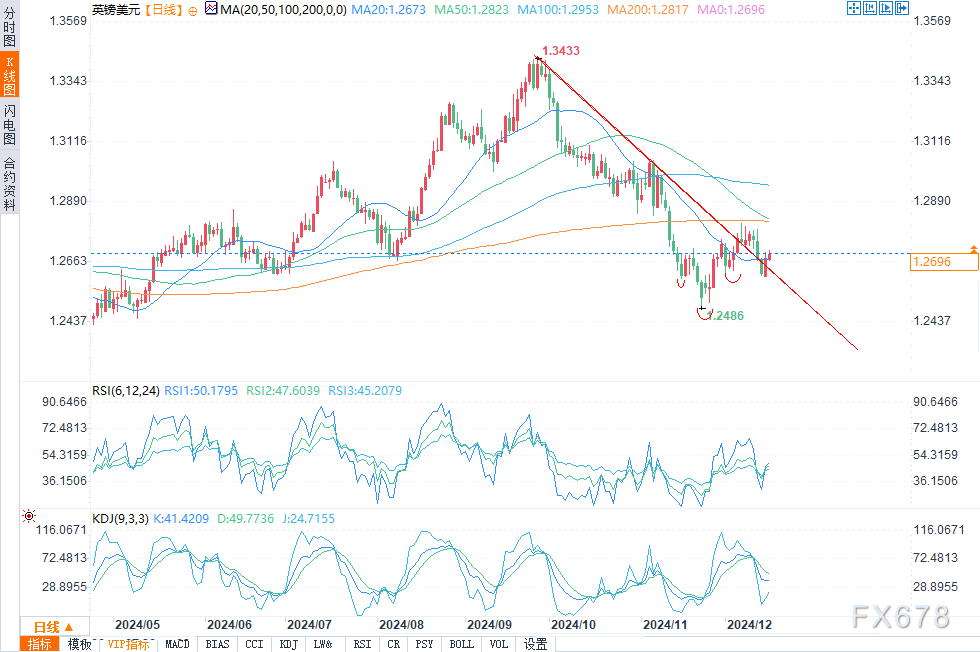This screenshot has height=652, width=980.
Task: Click the 2024/10 date on time axis
Action: tap(573, 624)
